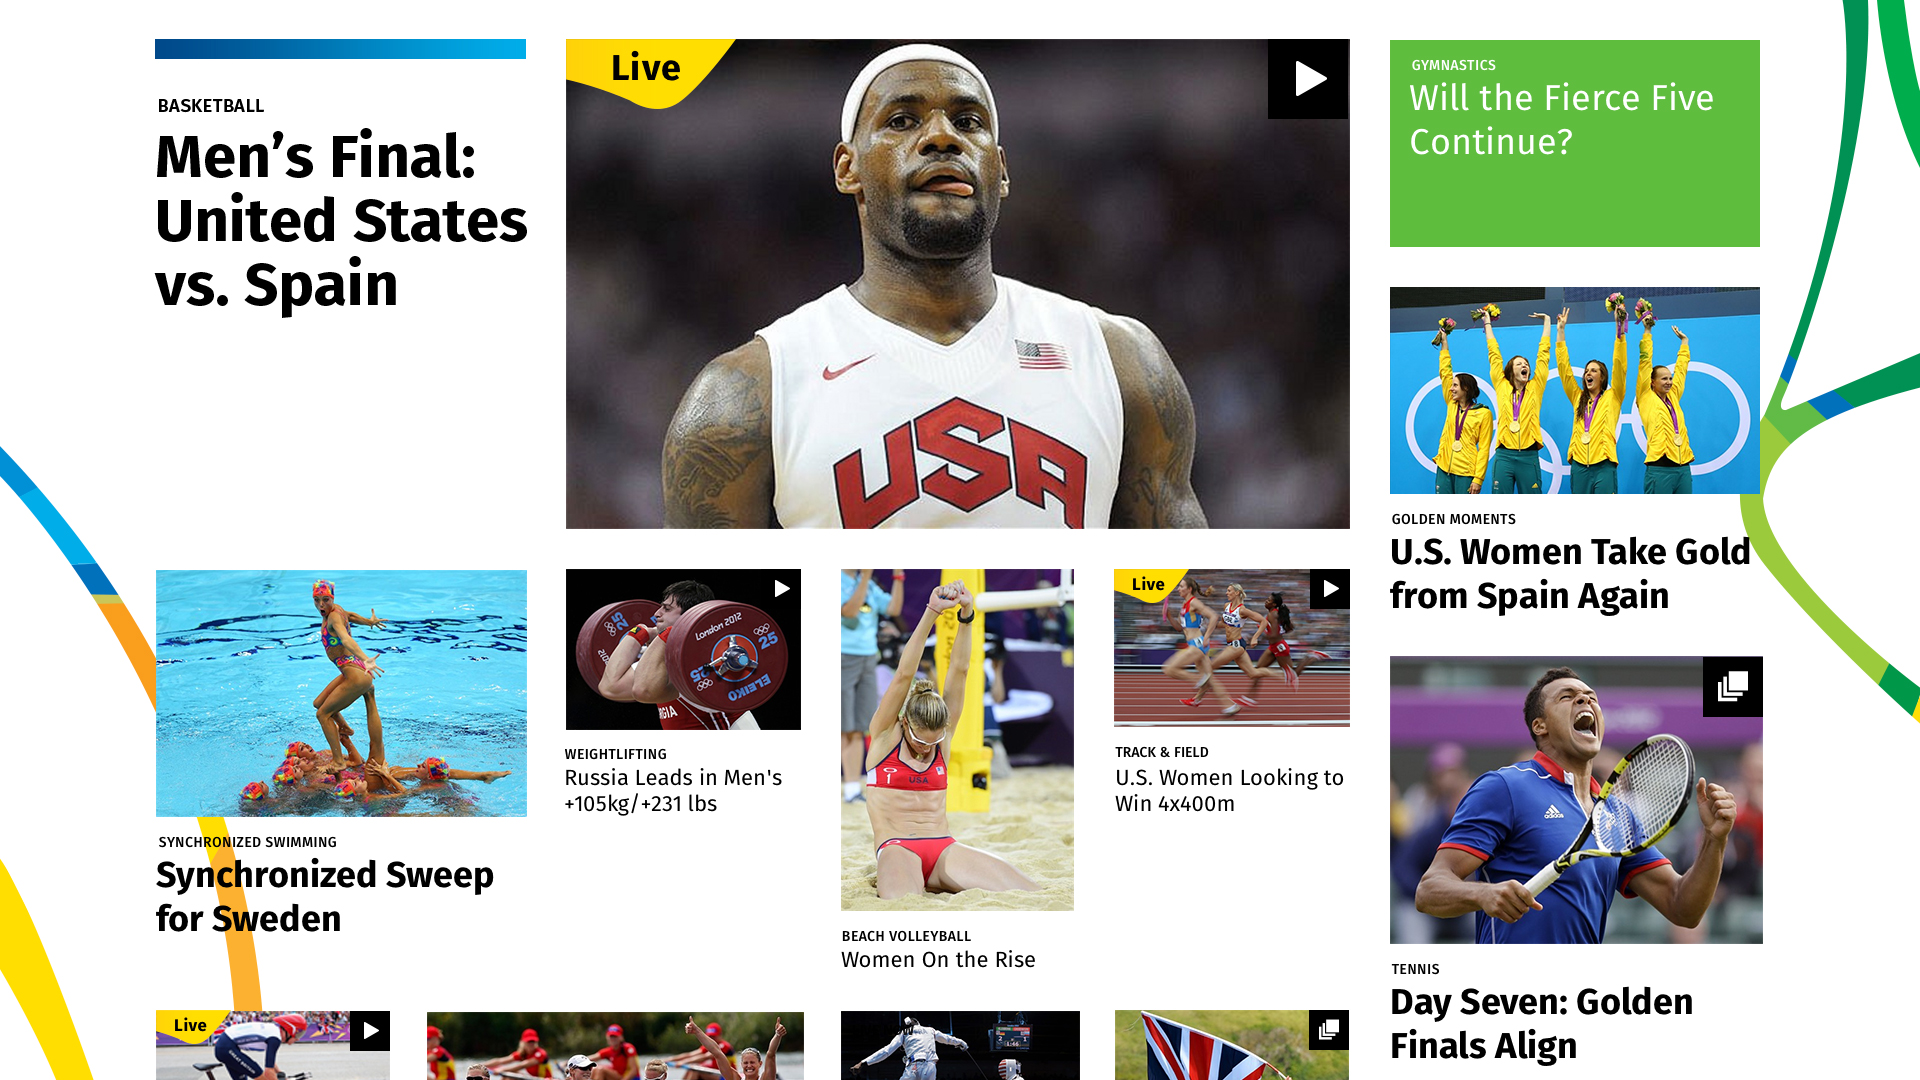Image resolution: width=1920 pixels, height=1080 pixels.
Task: Open the Men's Final United States vs. Spain headline
Action: click(341, 220)
